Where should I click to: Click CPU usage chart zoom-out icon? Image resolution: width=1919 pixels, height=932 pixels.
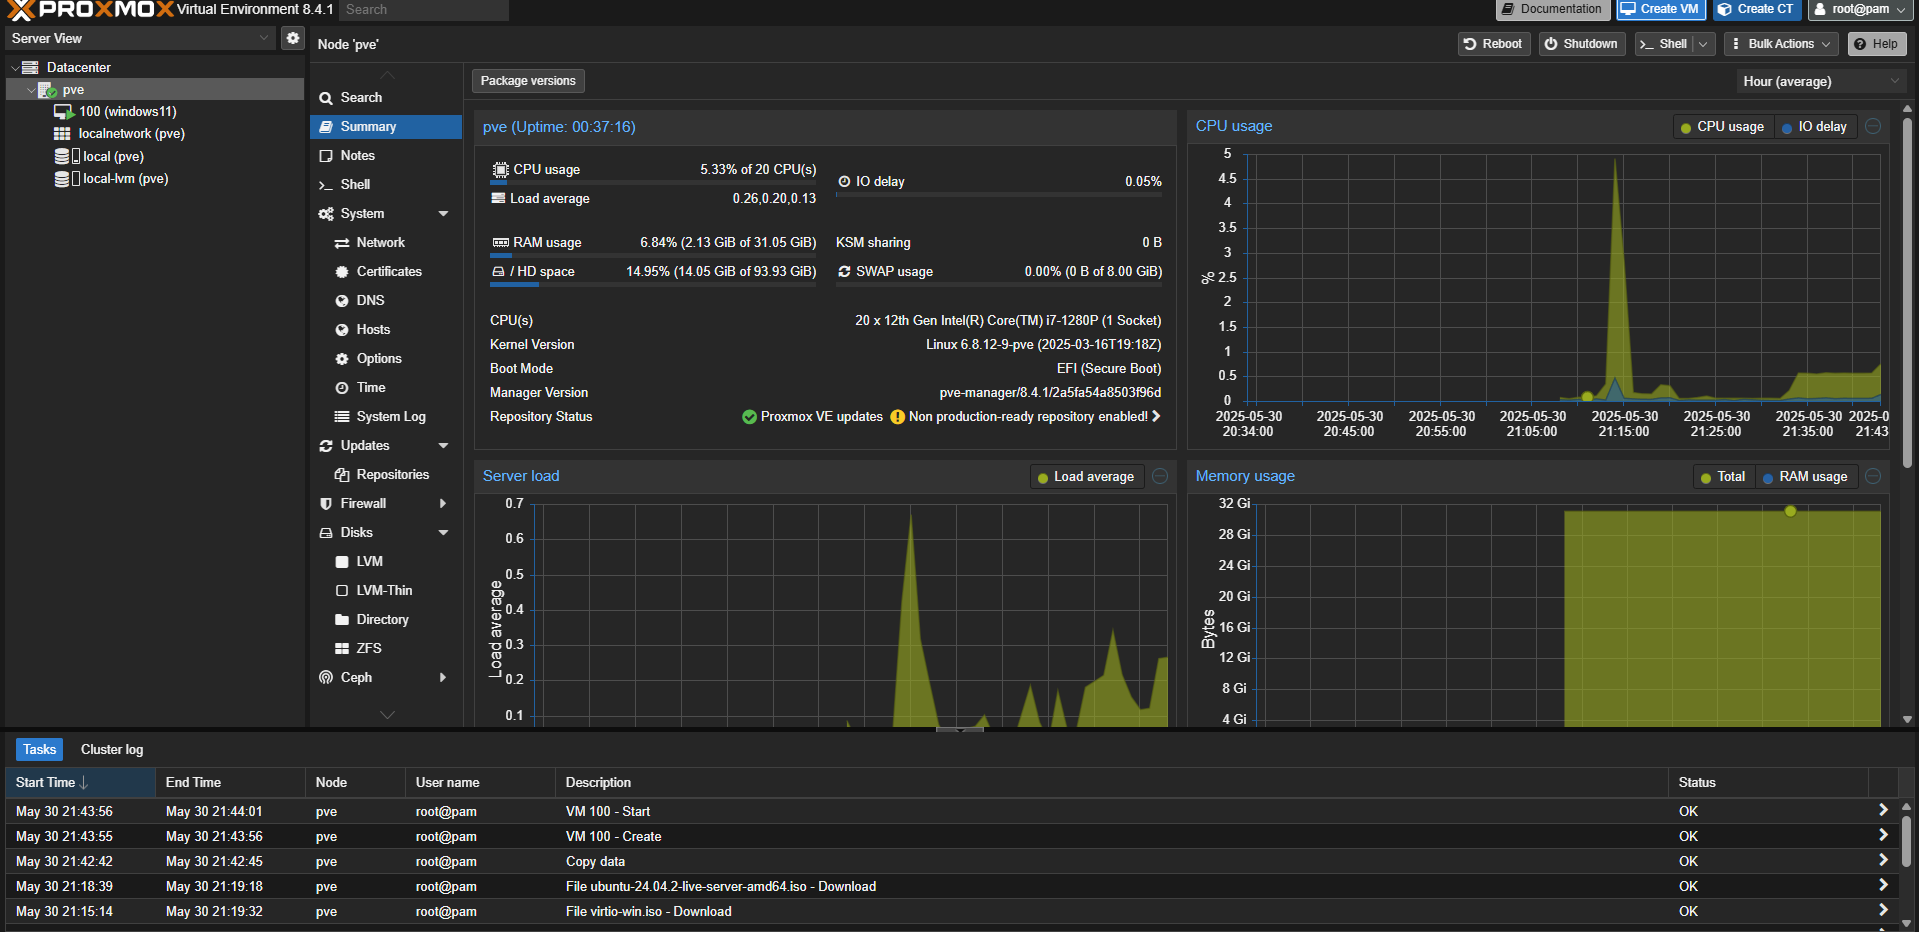1873,127
